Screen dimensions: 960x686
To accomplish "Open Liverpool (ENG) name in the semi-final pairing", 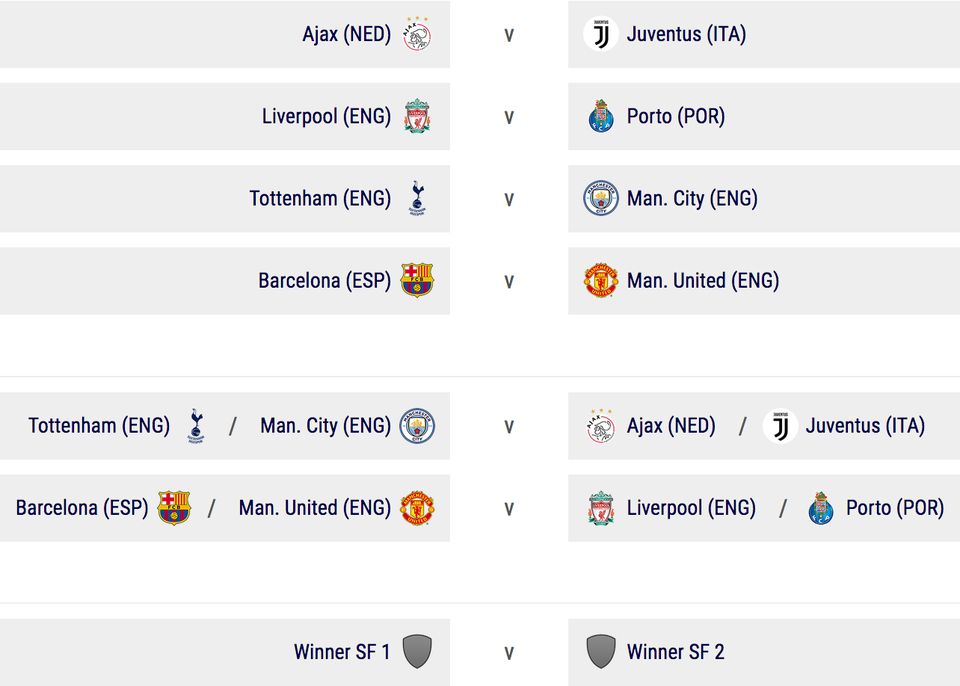I will (691, 508).
